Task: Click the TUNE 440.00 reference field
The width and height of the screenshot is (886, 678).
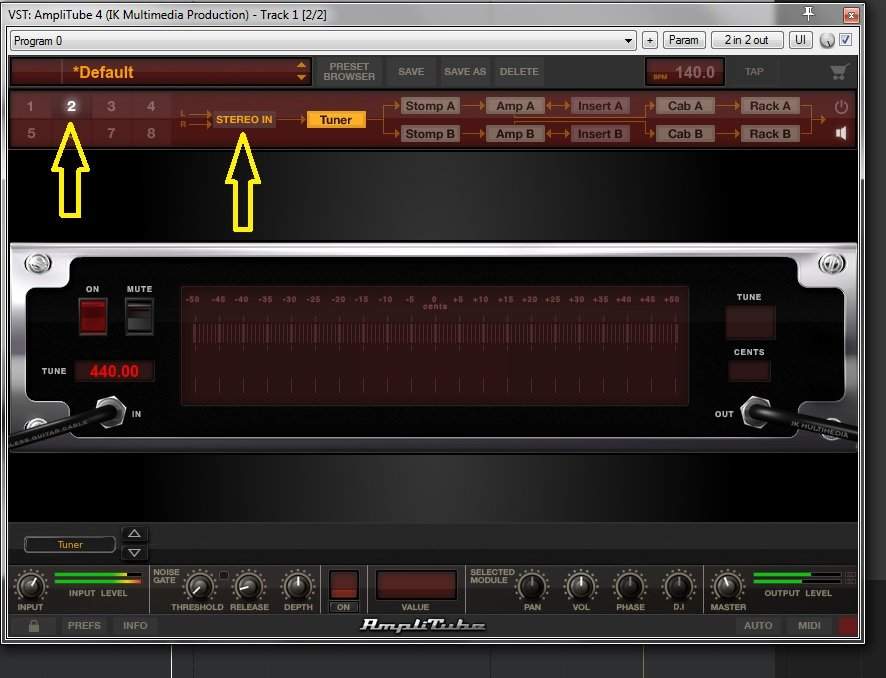Action: (114, 371)
